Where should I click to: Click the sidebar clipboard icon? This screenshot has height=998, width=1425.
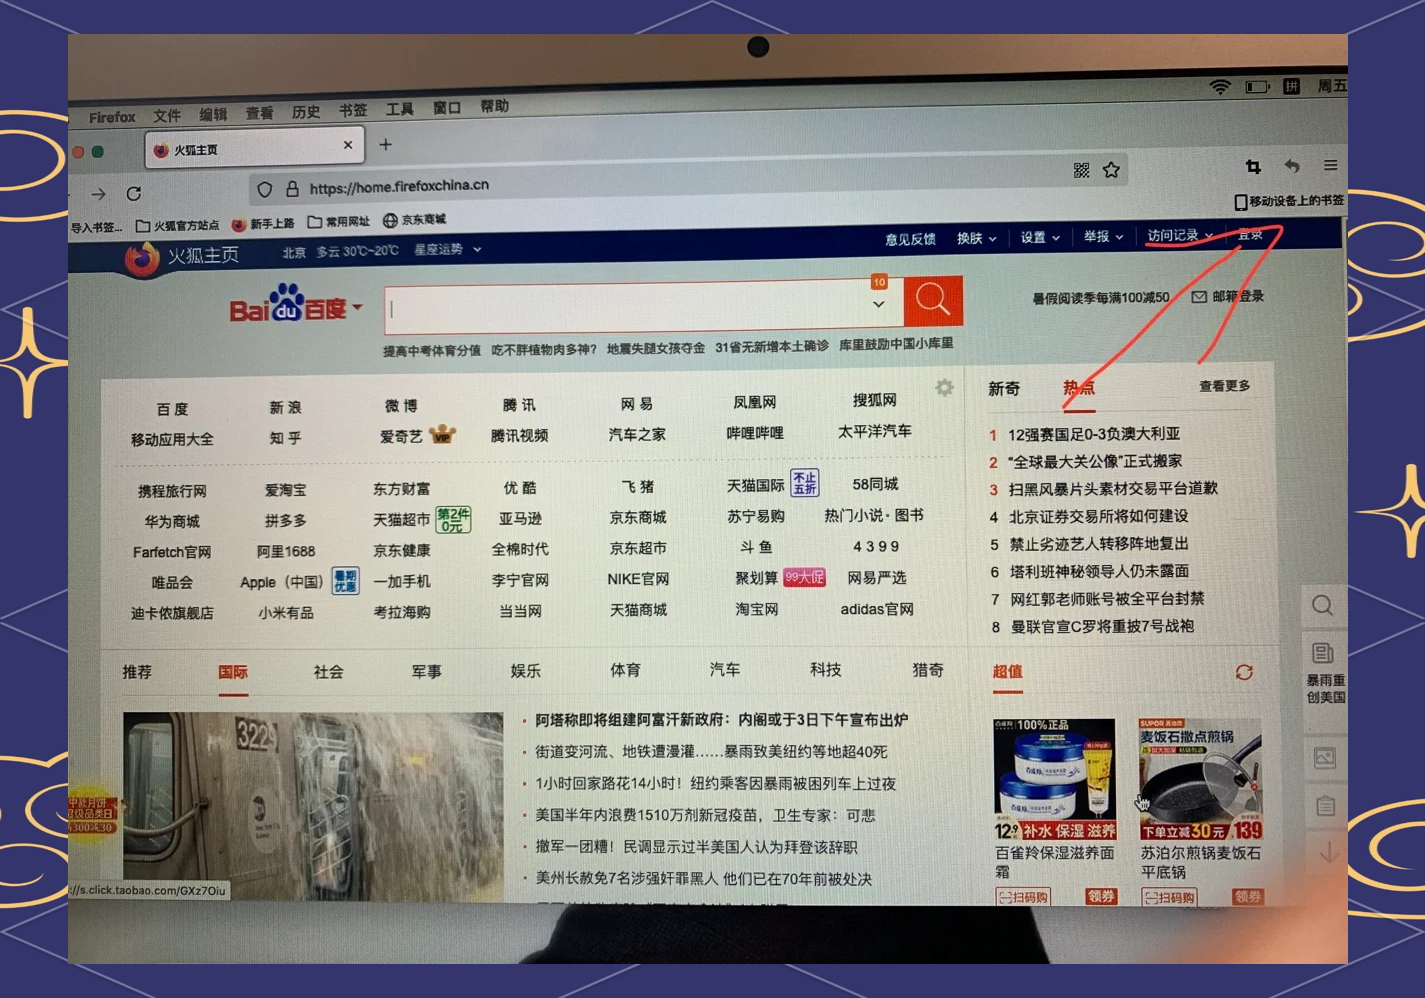click(x=1326, y=805)
